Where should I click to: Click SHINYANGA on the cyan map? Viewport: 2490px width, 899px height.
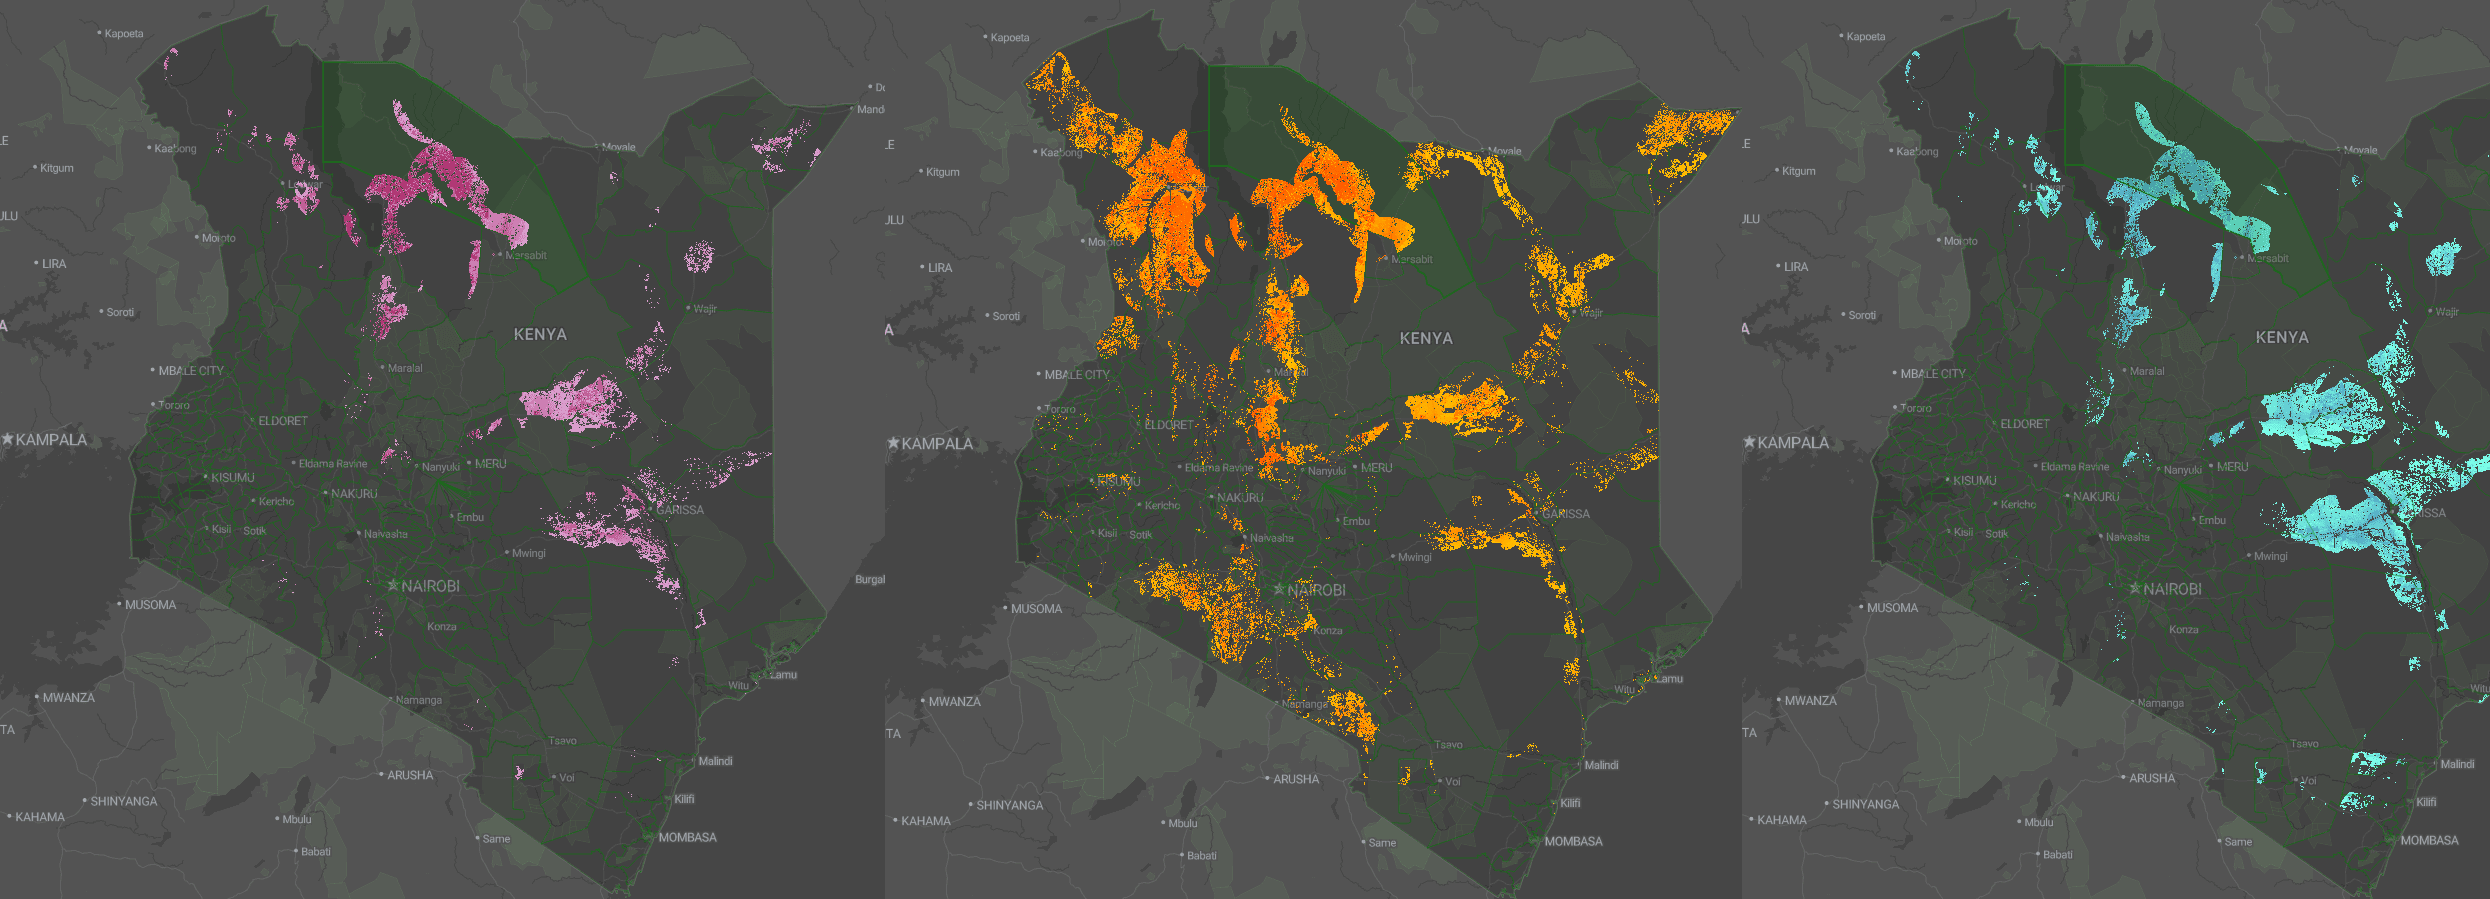1866,804
